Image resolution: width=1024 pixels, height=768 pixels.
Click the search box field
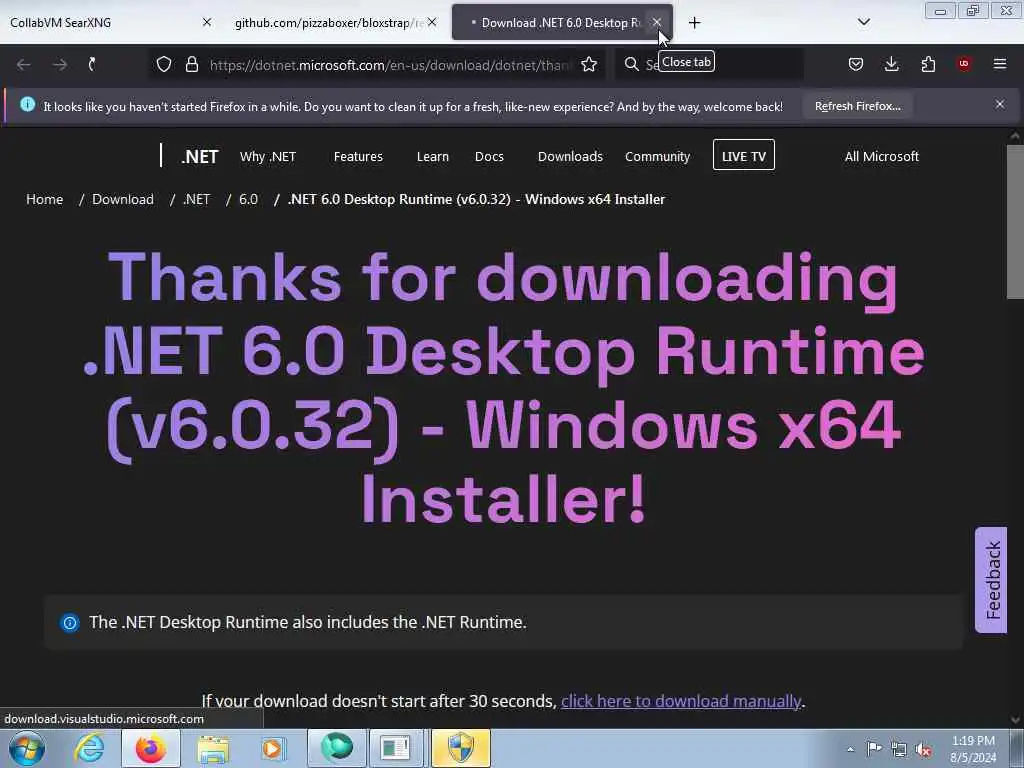point(709,64)
